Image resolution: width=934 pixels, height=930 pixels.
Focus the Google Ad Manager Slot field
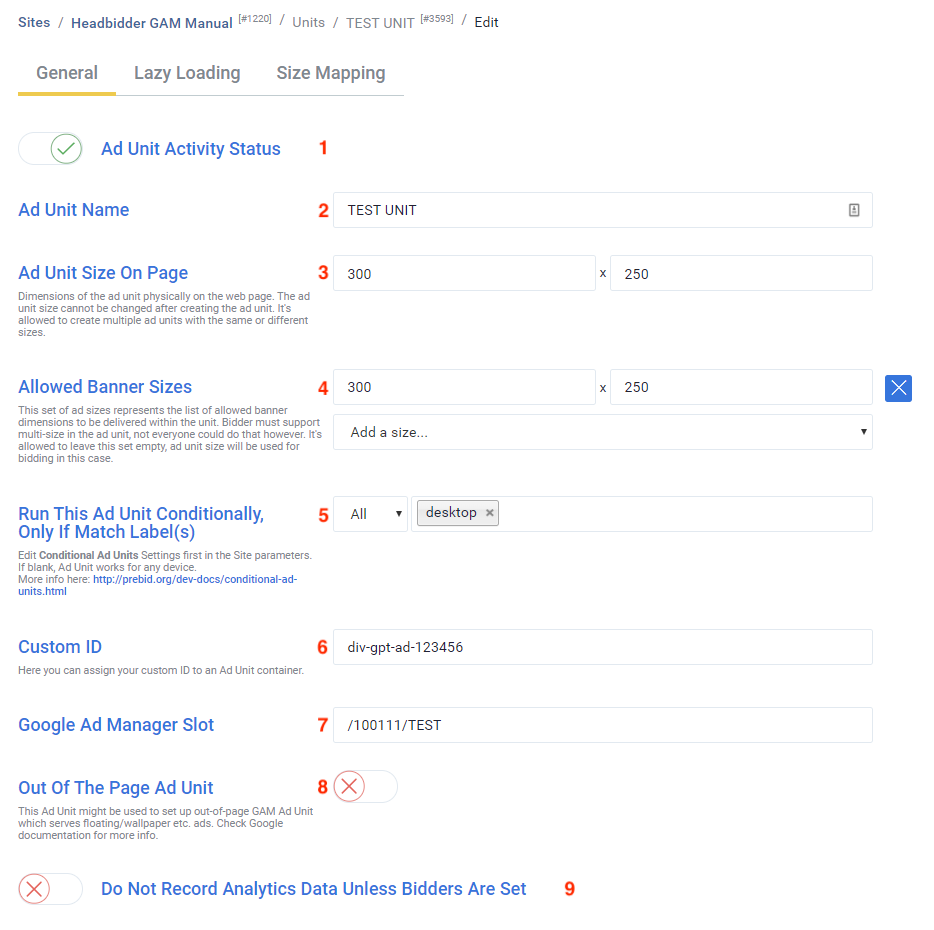click(x=602, y=725)
